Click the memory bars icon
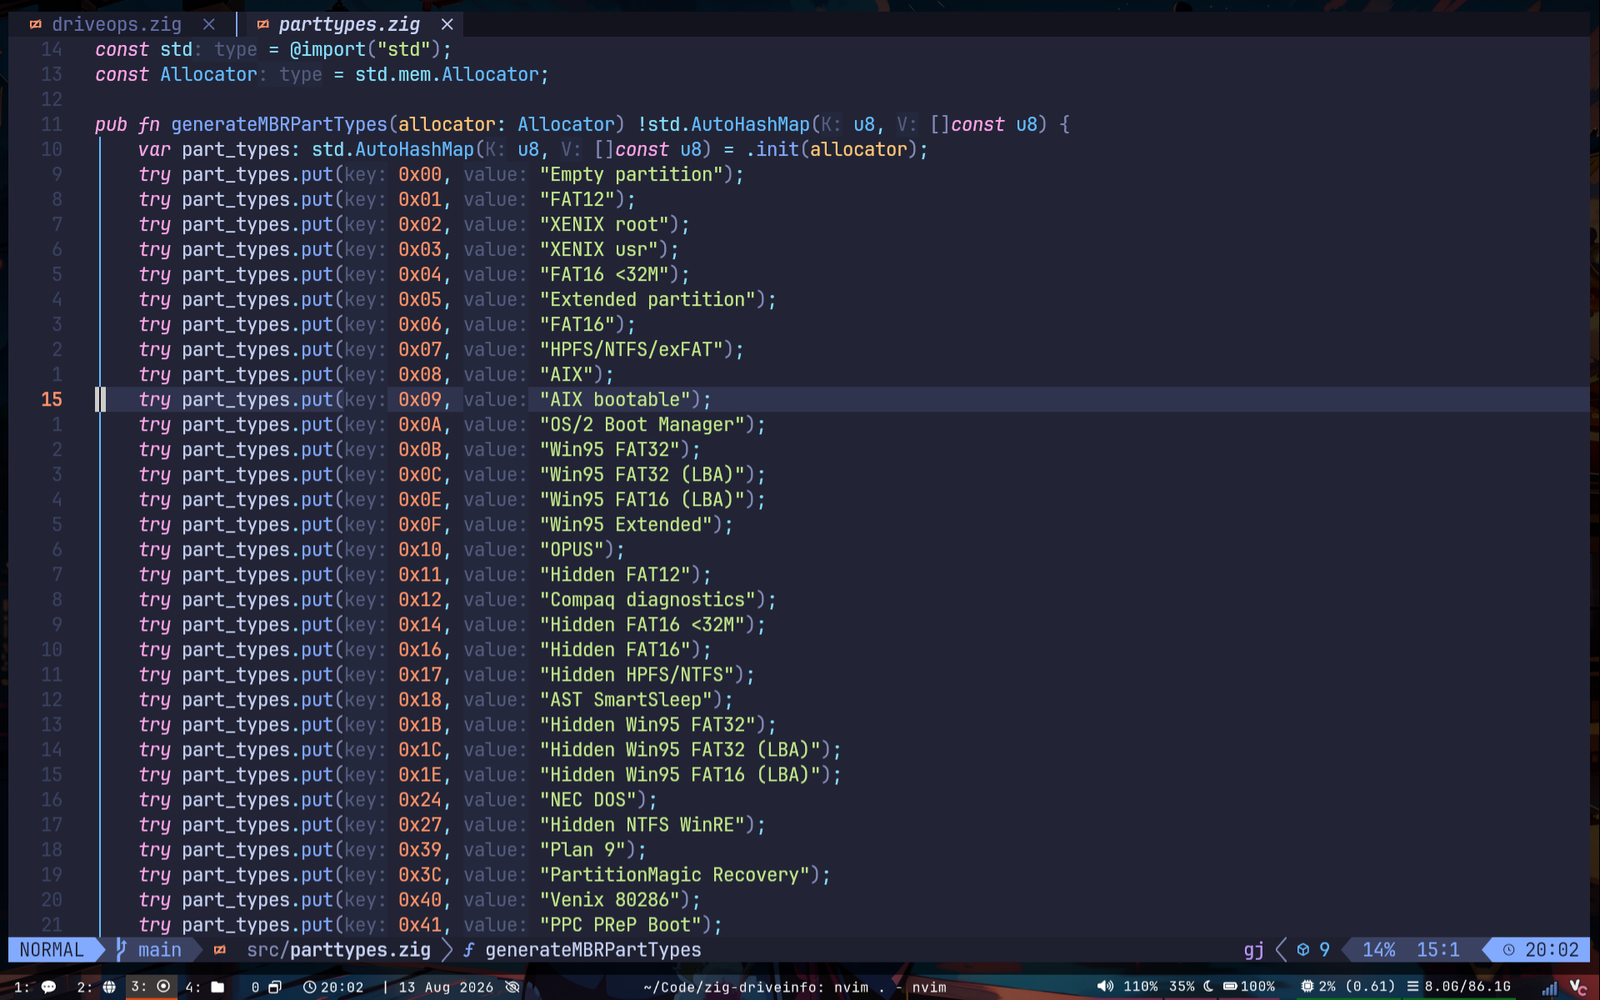The height and width of the screenshot is (1000, 1600). (1413, 986)
